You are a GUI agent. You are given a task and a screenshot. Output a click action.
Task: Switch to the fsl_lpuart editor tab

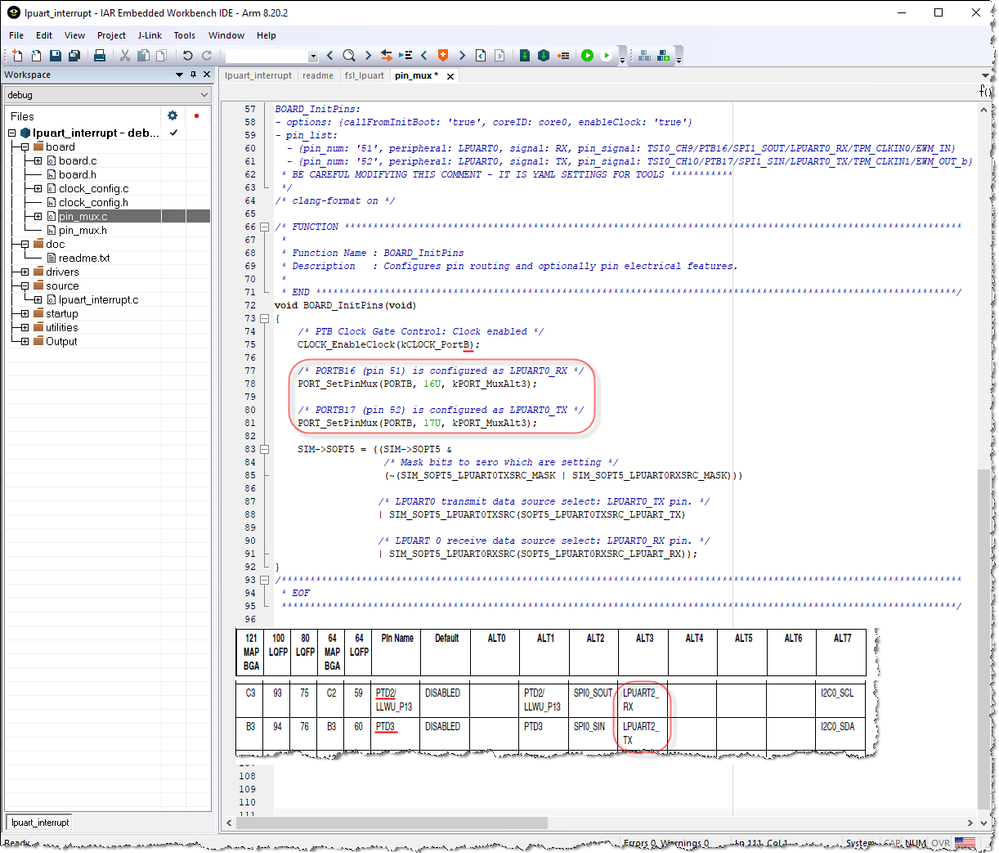[x=364, y=75]
